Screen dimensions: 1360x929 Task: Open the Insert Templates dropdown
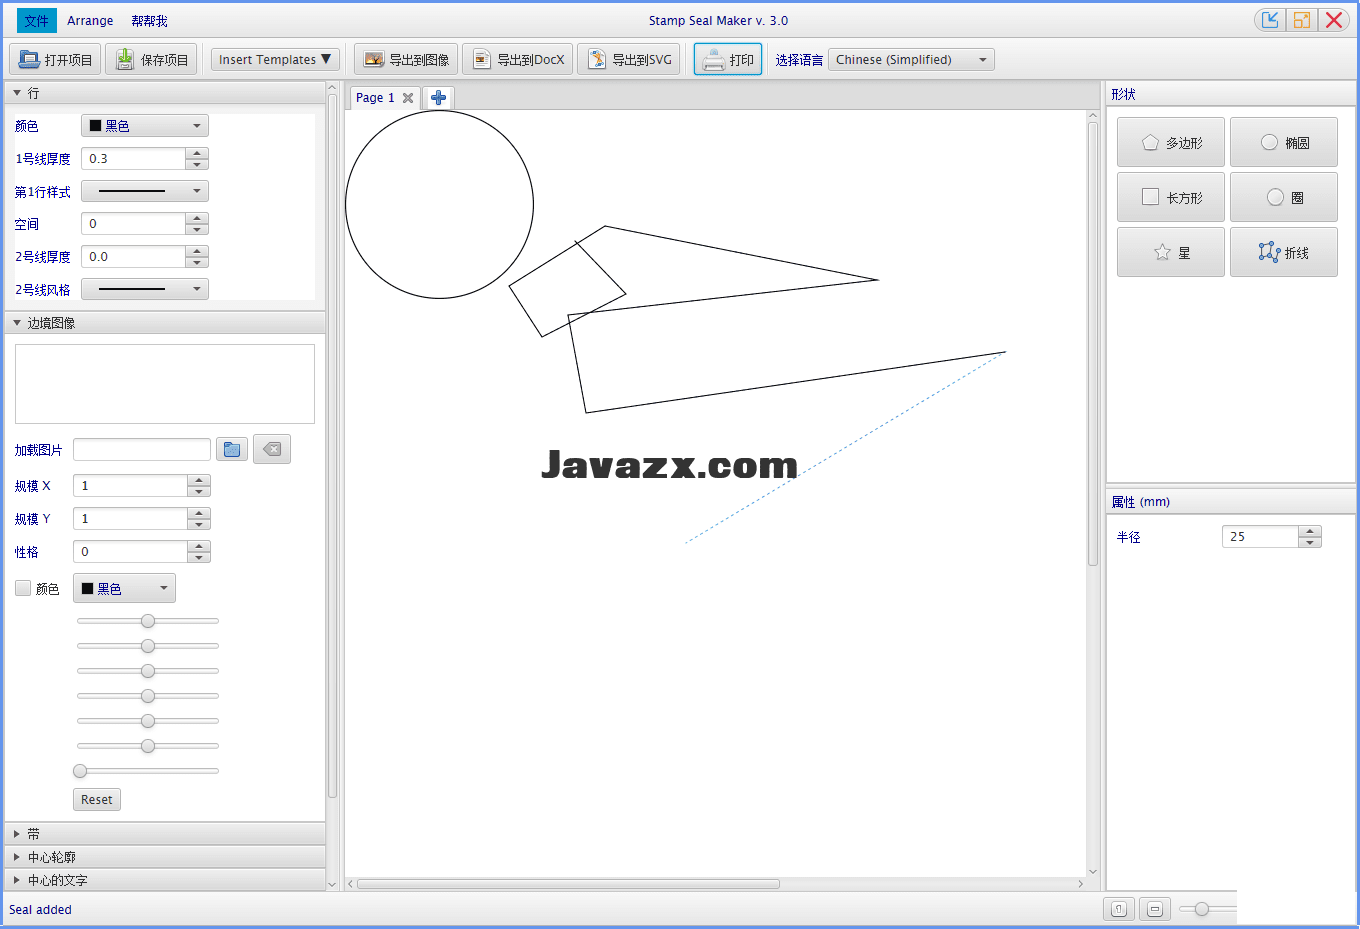point(275,60)
